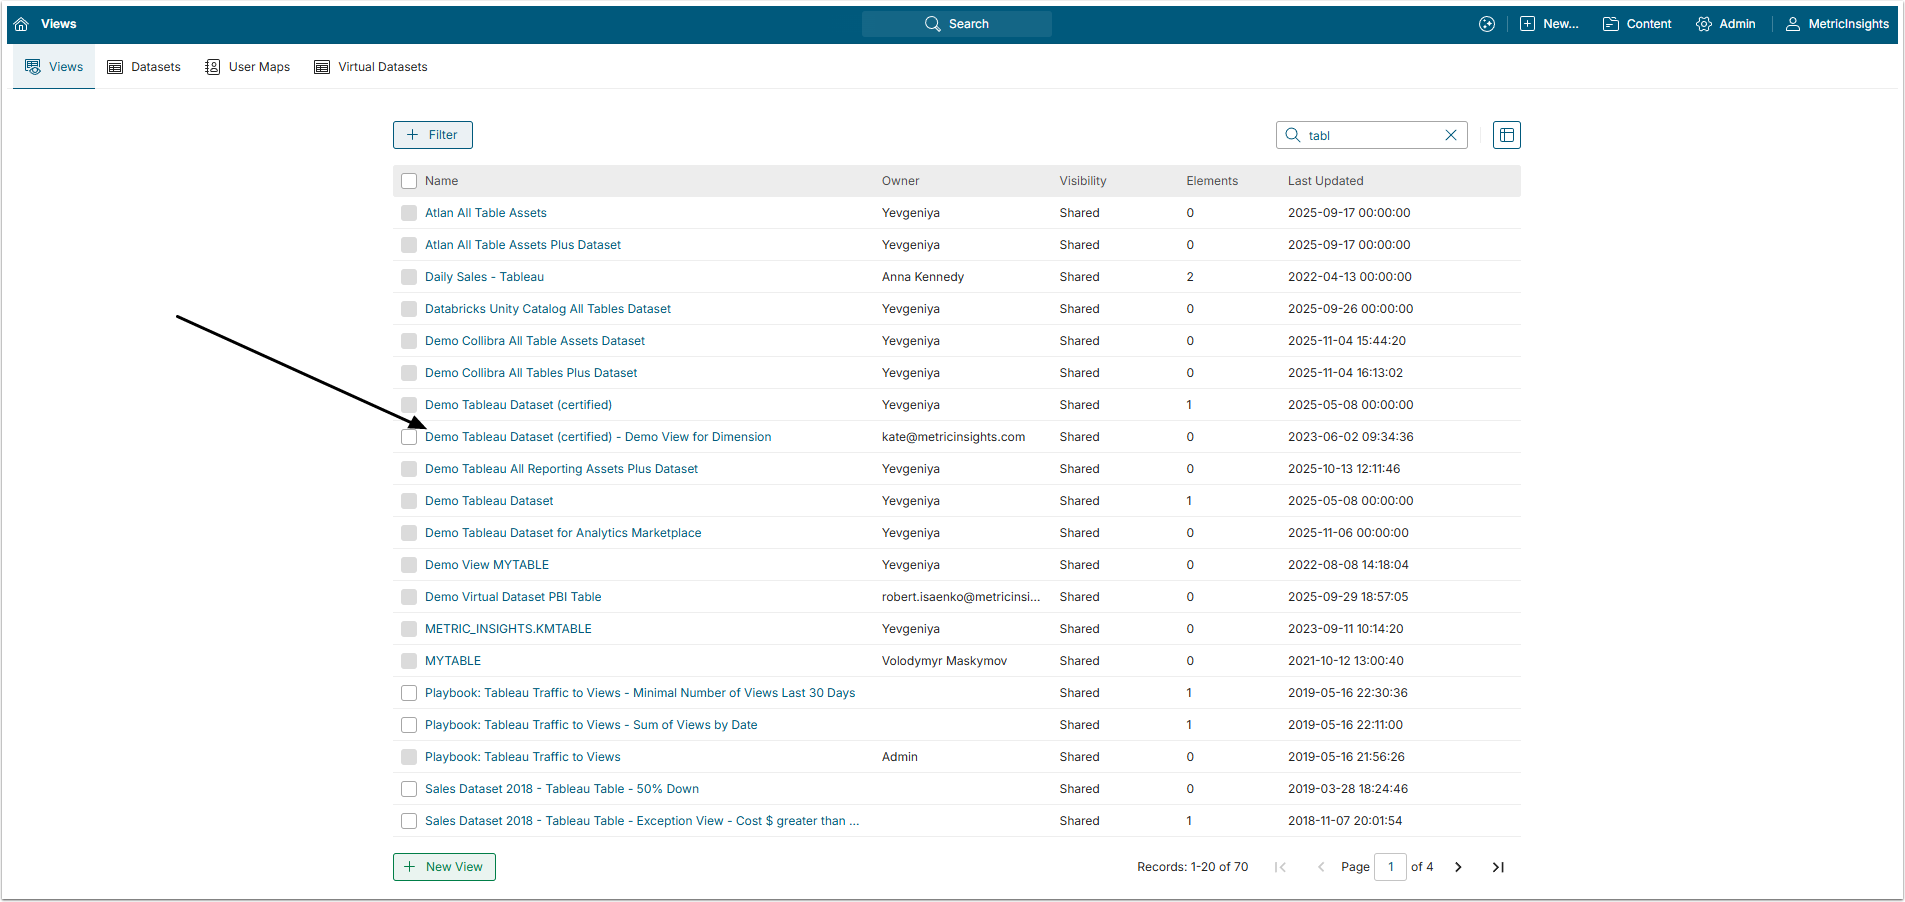Select checkbox for Playbook Sum of Views by Date
Screen dimensions: 1905x902
click(409, 725)
